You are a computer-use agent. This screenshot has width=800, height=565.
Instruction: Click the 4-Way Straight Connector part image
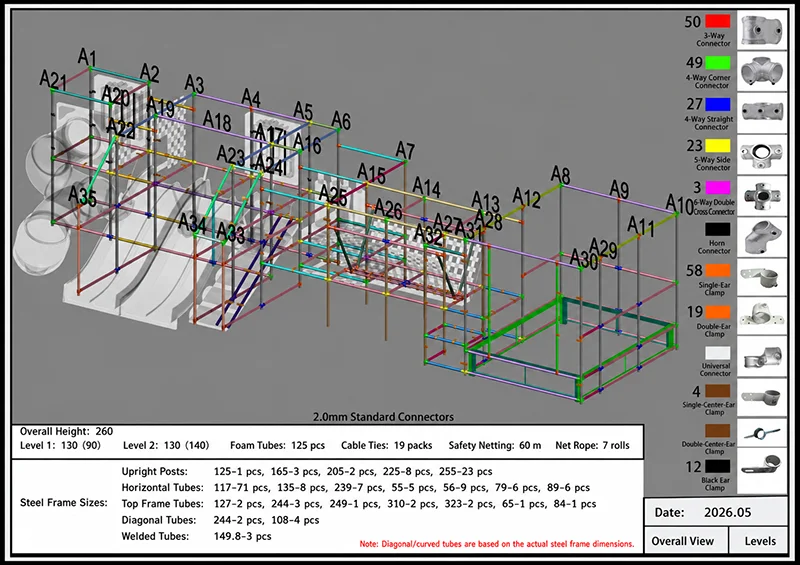click(762, 113)
